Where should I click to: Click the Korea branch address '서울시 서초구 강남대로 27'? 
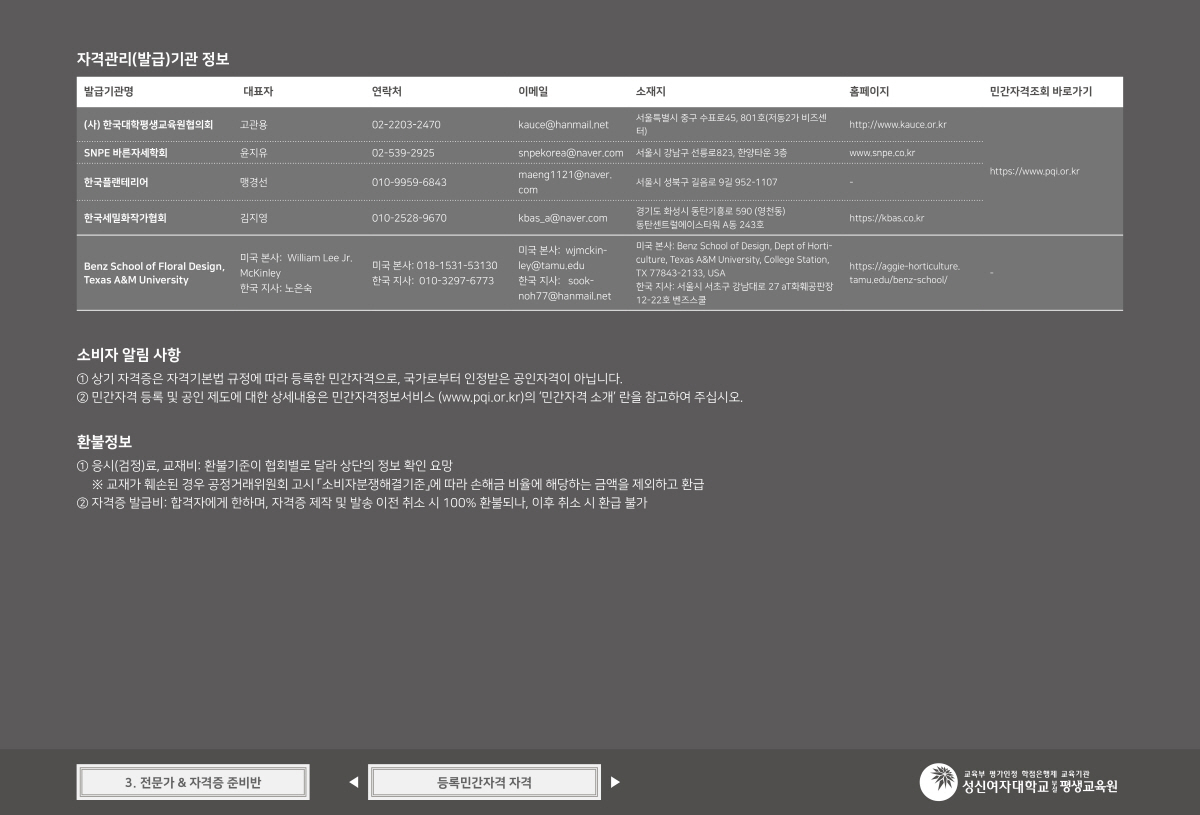coord(734,293)
